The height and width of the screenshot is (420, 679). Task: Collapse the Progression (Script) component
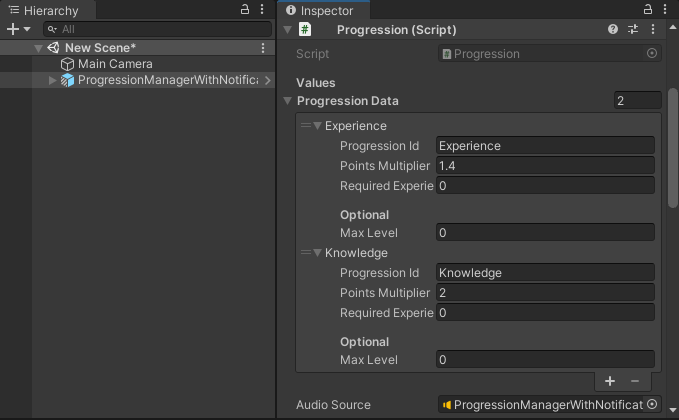click(287, 30)
